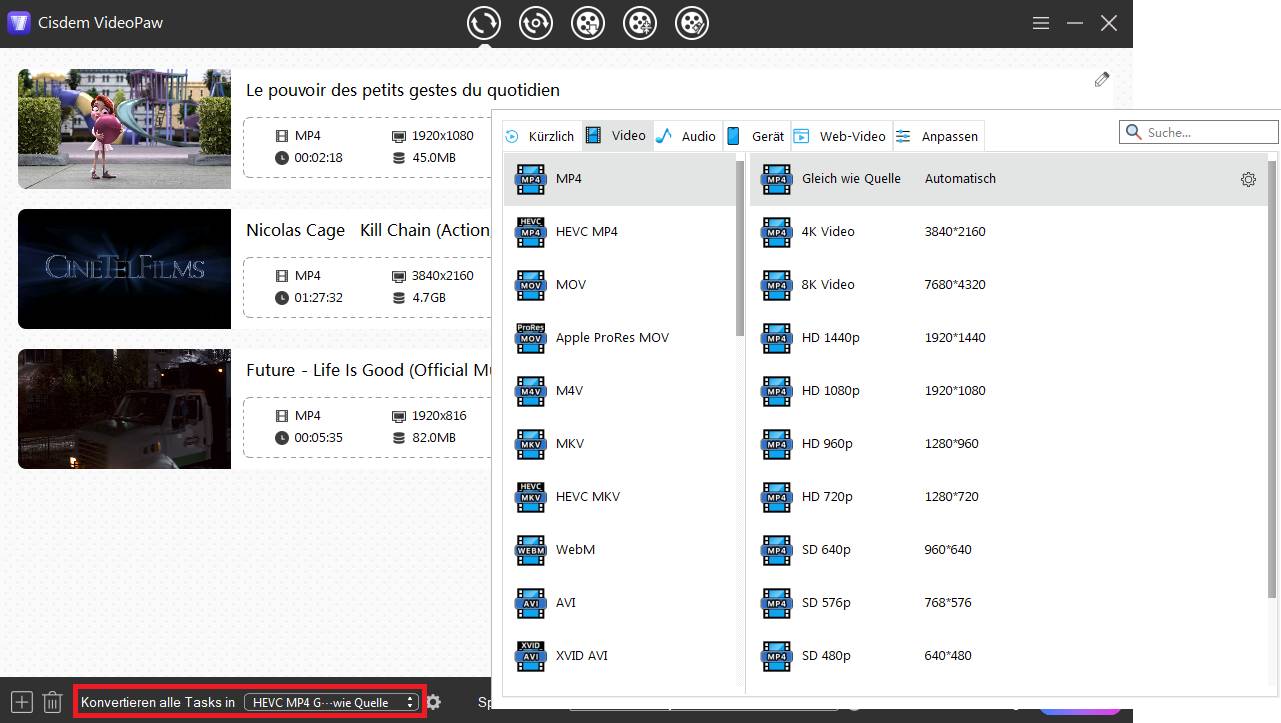Switch to the DVD rip mode icon
Screen dimensions: 1281x723
[536, 23]
